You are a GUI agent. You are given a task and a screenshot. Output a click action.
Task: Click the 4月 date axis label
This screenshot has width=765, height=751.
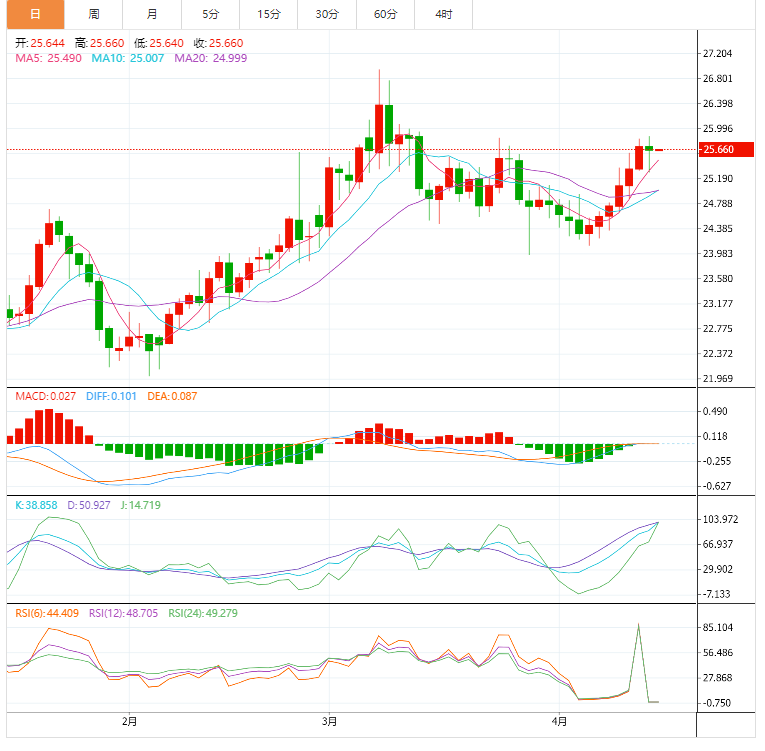pyautogui.click(x=559, y=721)
